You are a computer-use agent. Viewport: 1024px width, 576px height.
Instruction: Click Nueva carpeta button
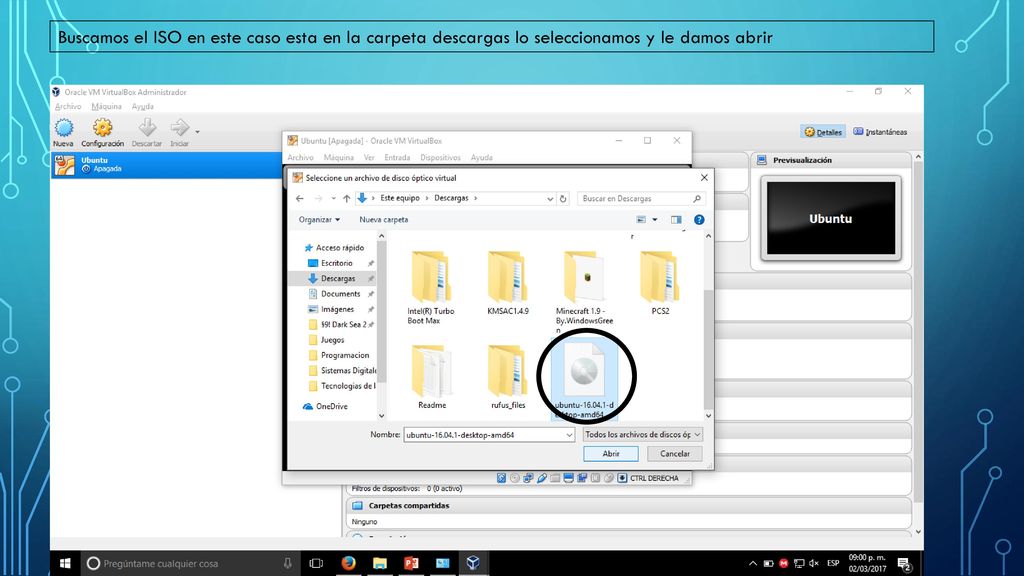(x=383, y=220)
